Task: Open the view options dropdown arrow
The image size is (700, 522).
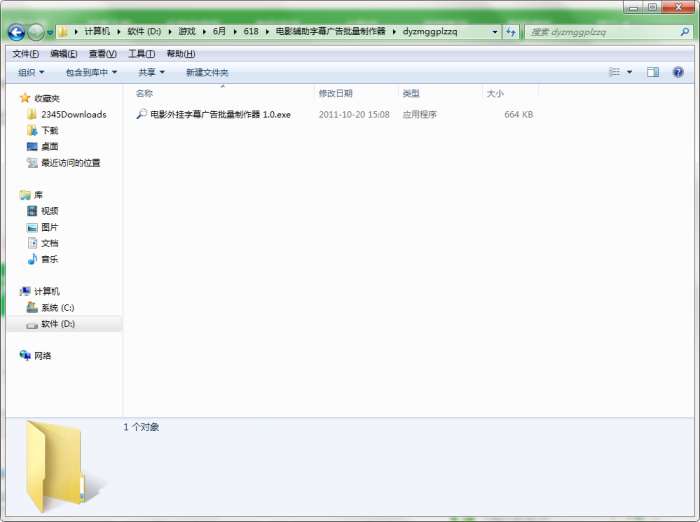Action: click(x=629, y=72)
